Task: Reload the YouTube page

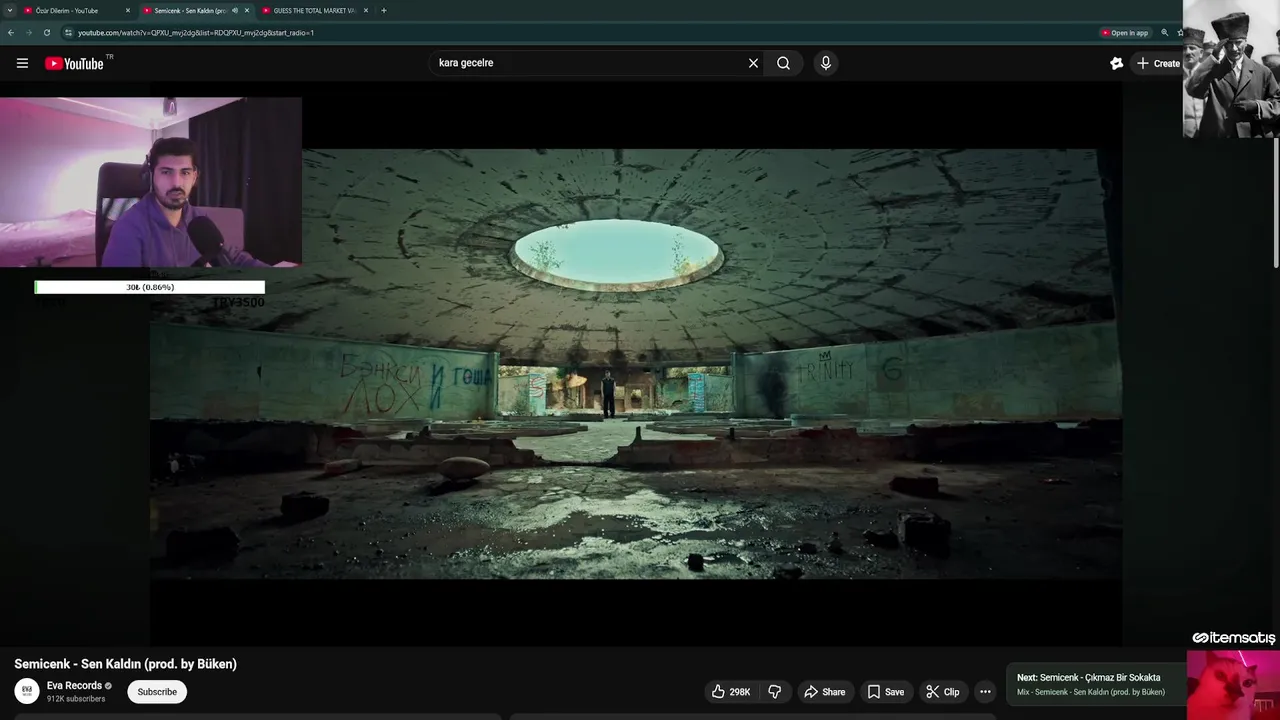Action: coord(46,33)
